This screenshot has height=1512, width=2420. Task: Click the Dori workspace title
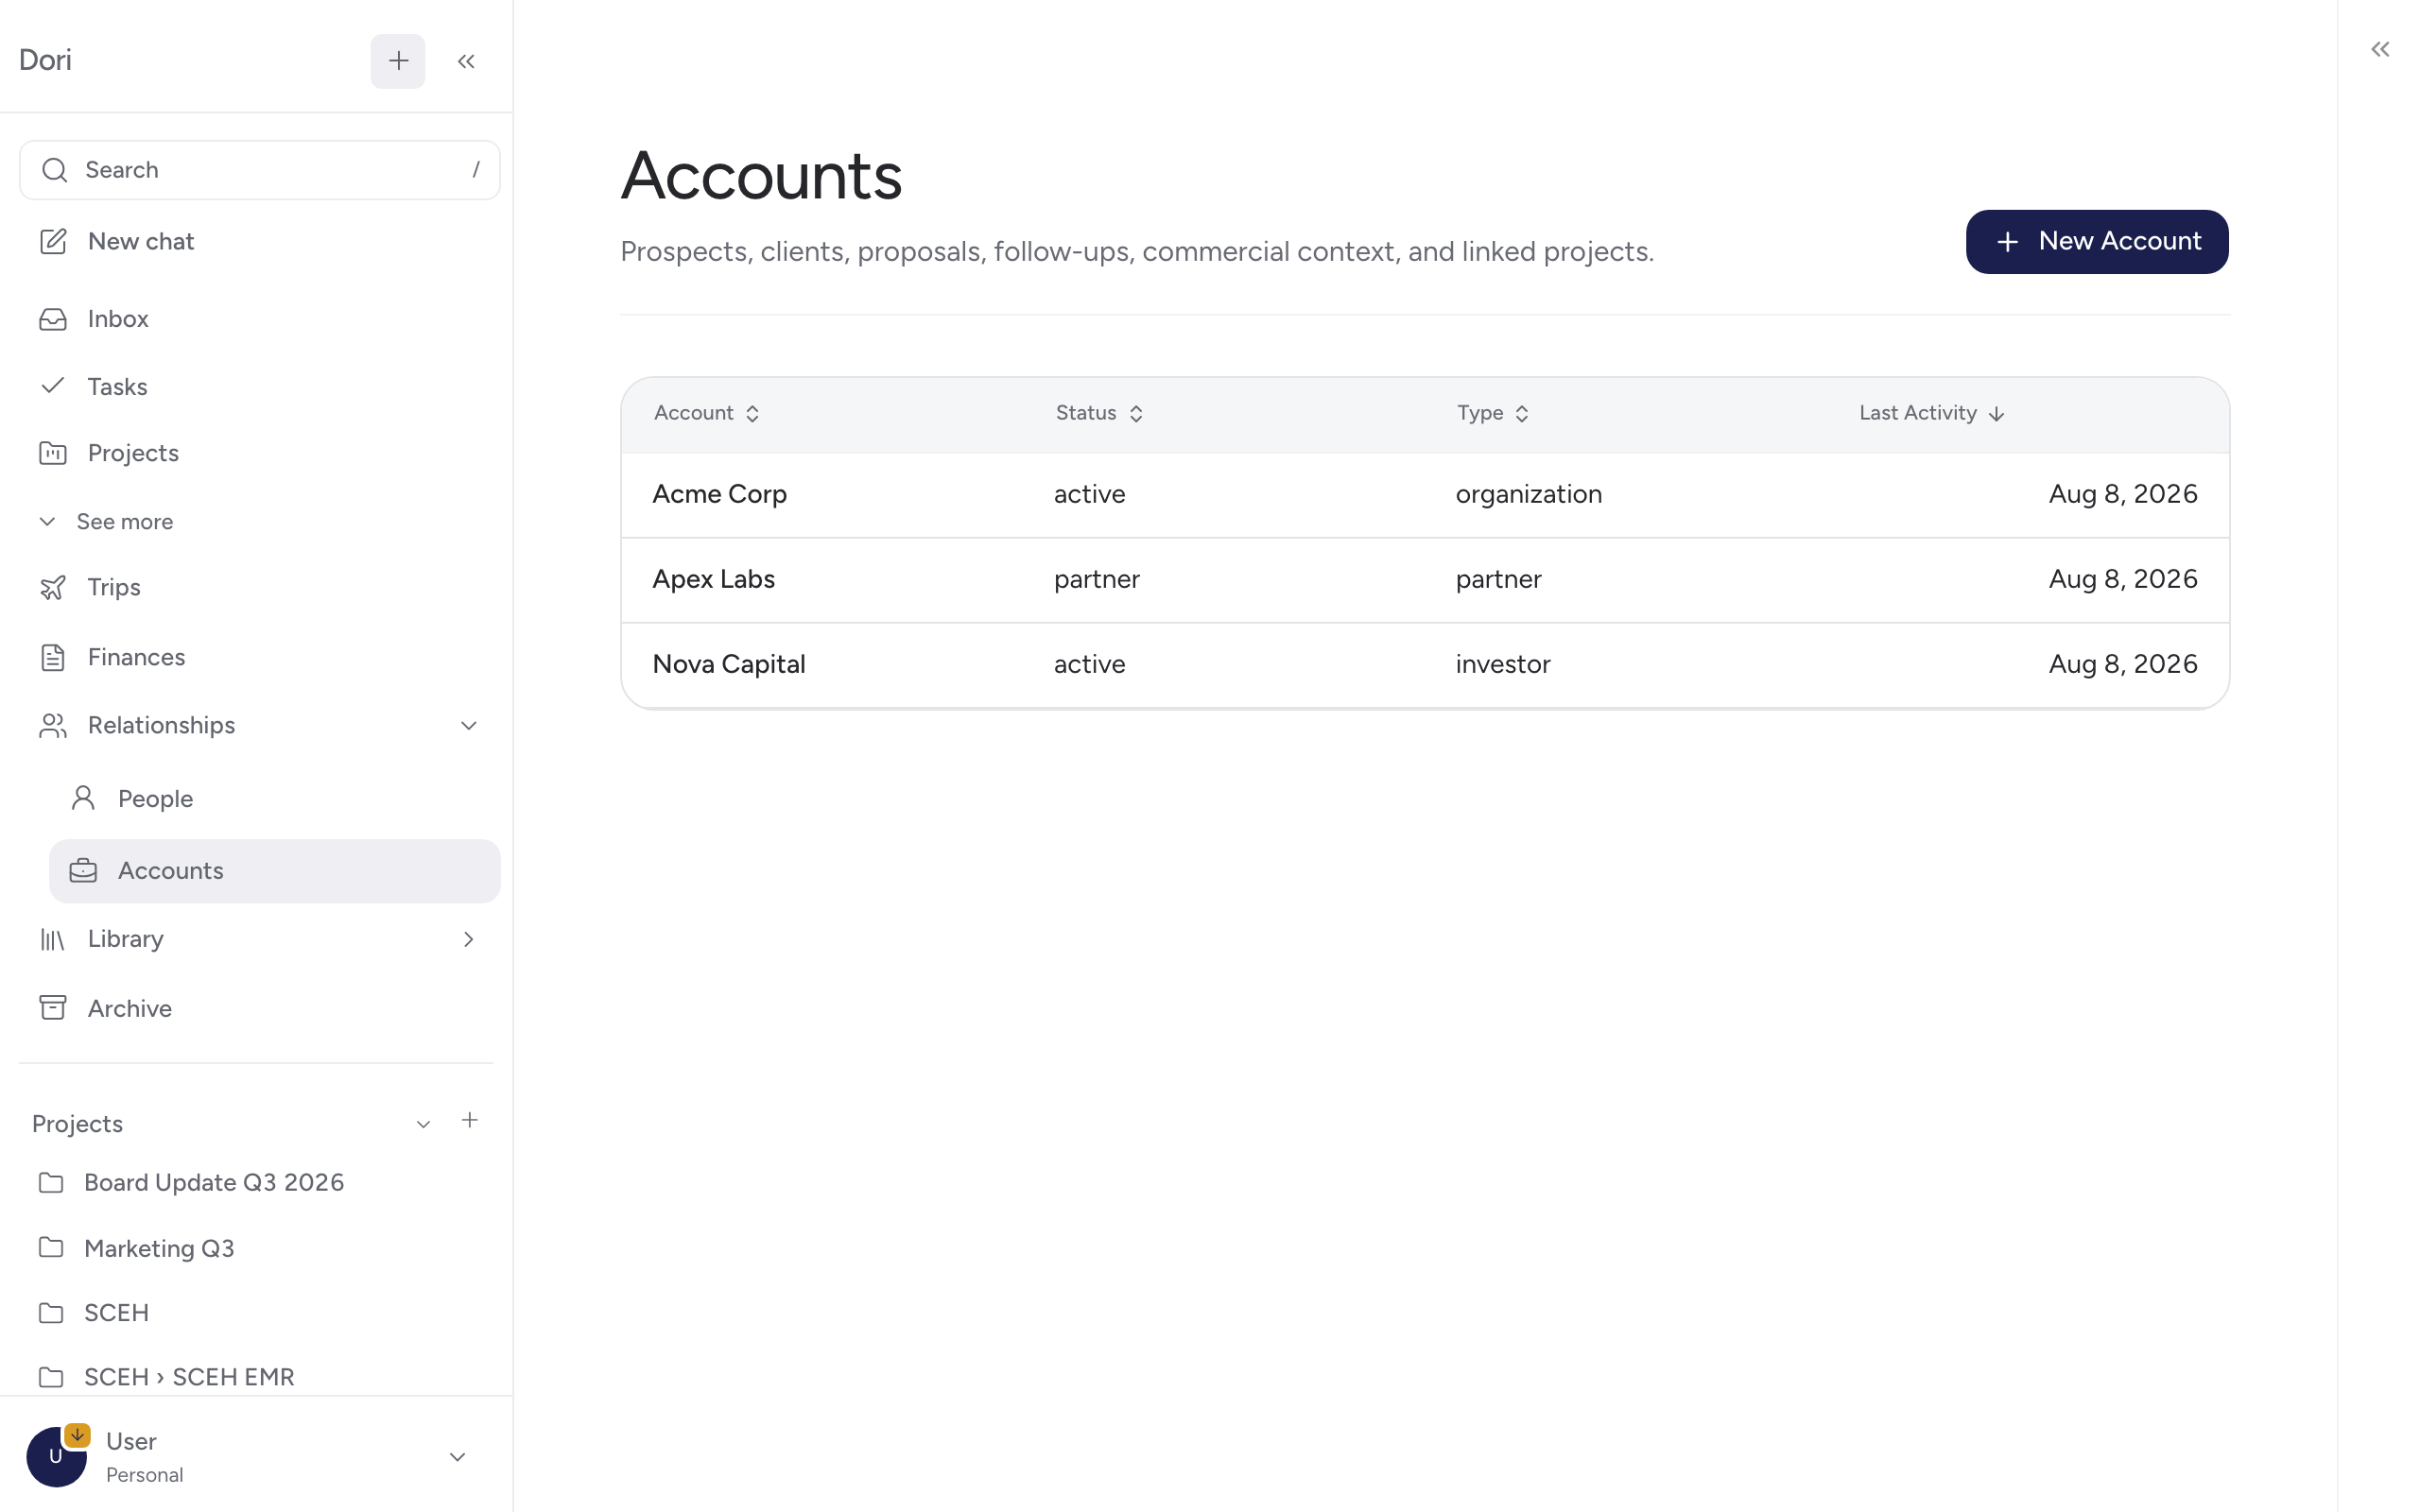coord(45,60)
